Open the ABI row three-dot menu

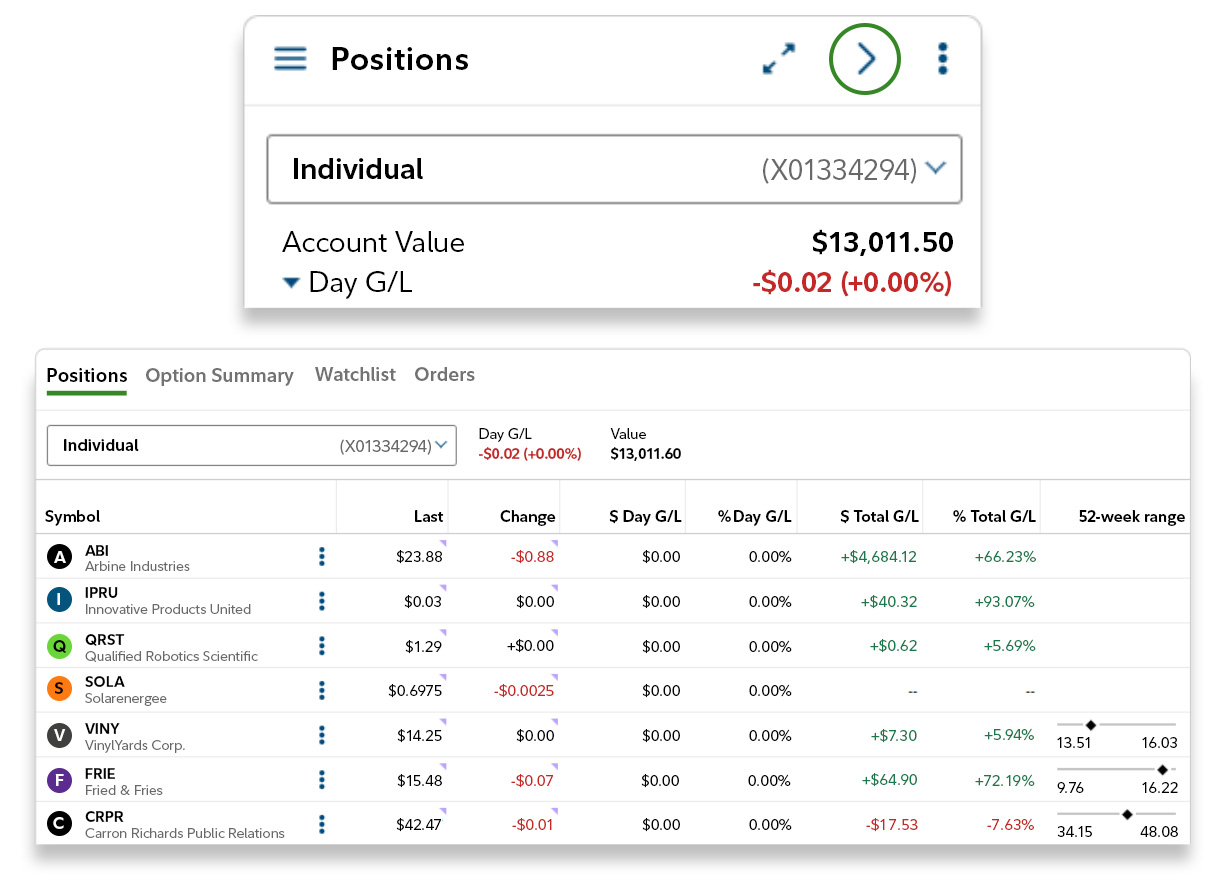coord(322,557)
